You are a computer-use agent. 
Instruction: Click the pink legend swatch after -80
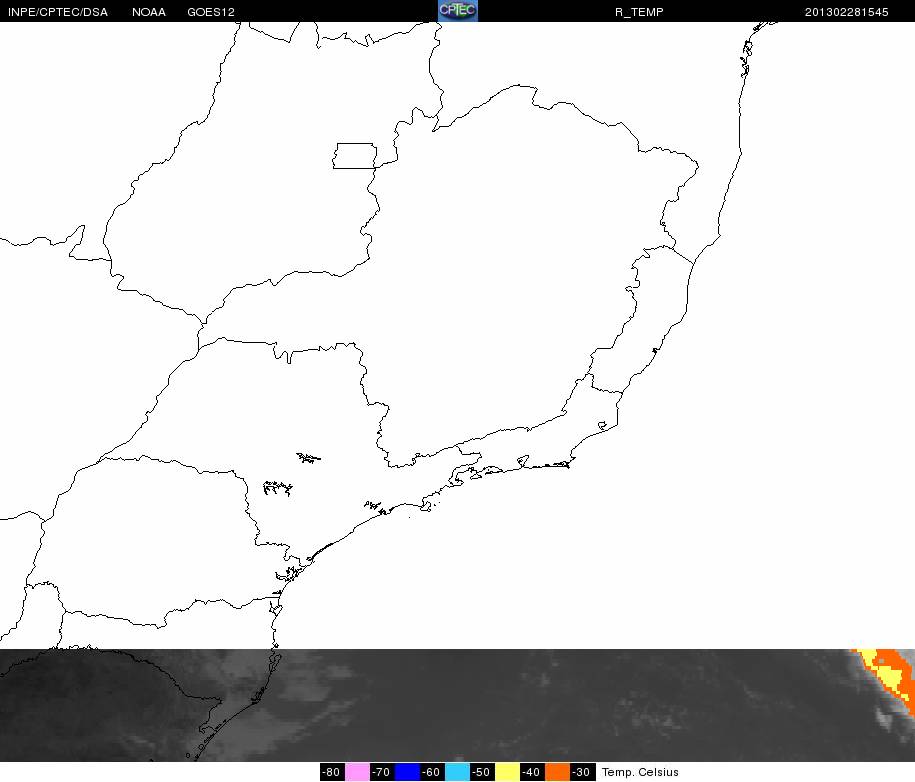click(357, 772)
